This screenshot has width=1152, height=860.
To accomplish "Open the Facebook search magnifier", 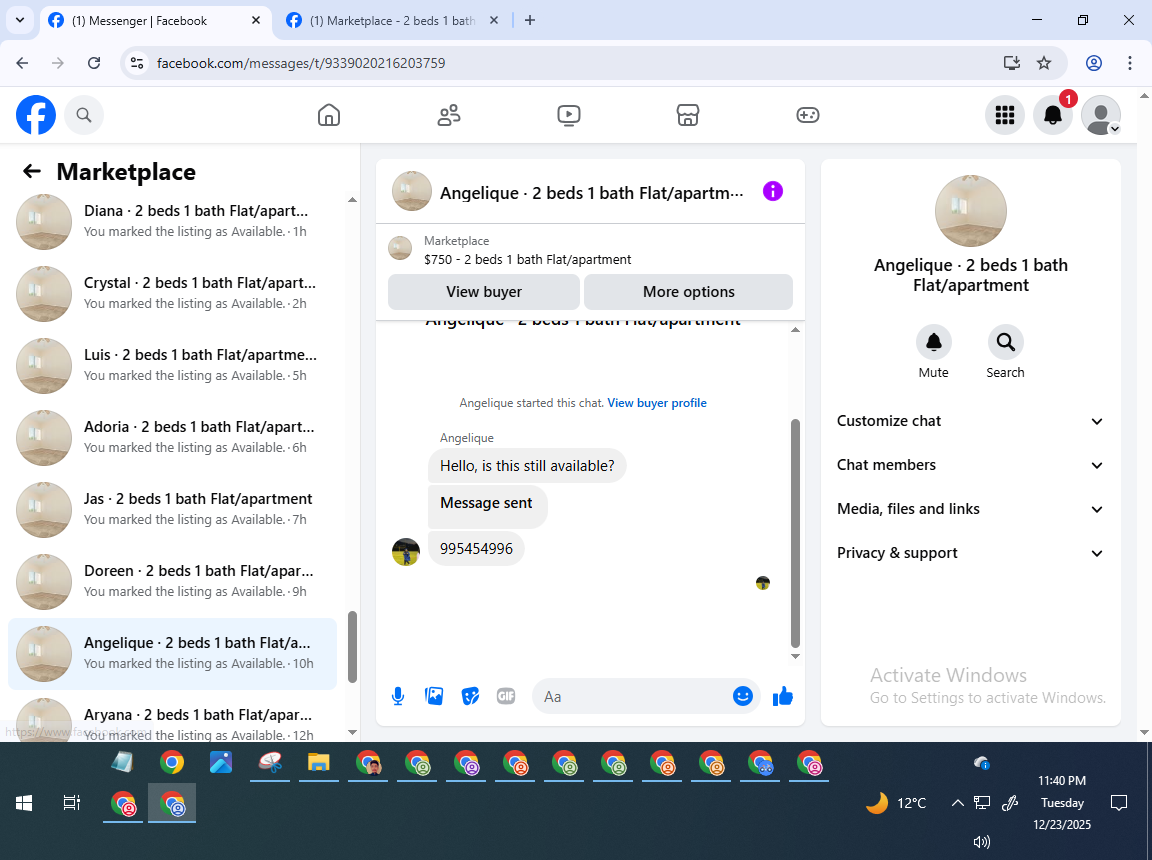I will coord(84,115).
